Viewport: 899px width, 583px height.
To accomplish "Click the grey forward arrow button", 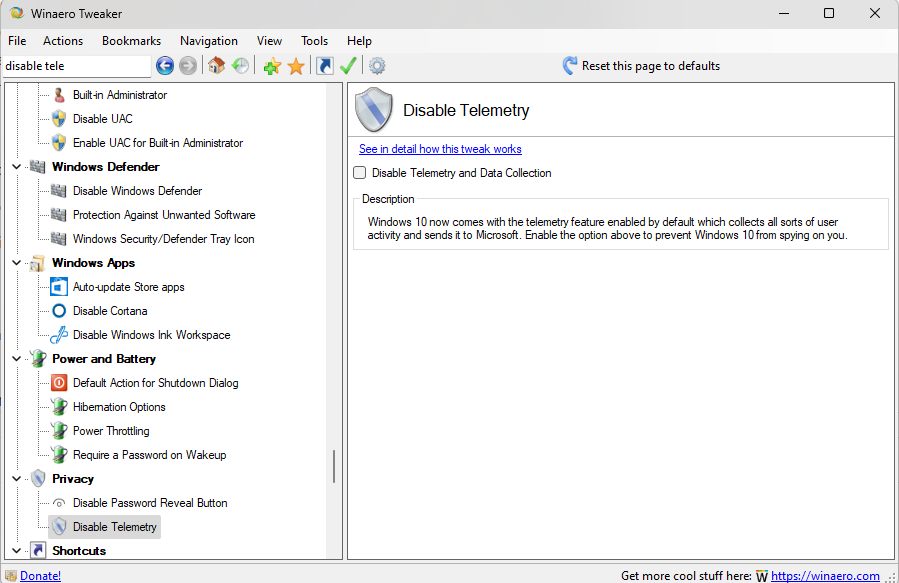I will tap(187, 66).
